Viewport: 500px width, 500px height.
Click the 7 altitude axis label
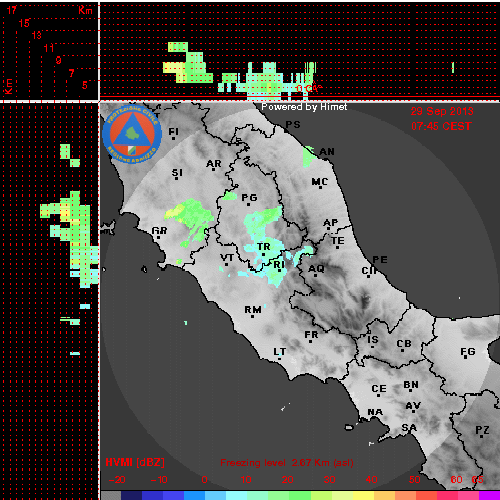pyautogui.click(x=71, y=73)
